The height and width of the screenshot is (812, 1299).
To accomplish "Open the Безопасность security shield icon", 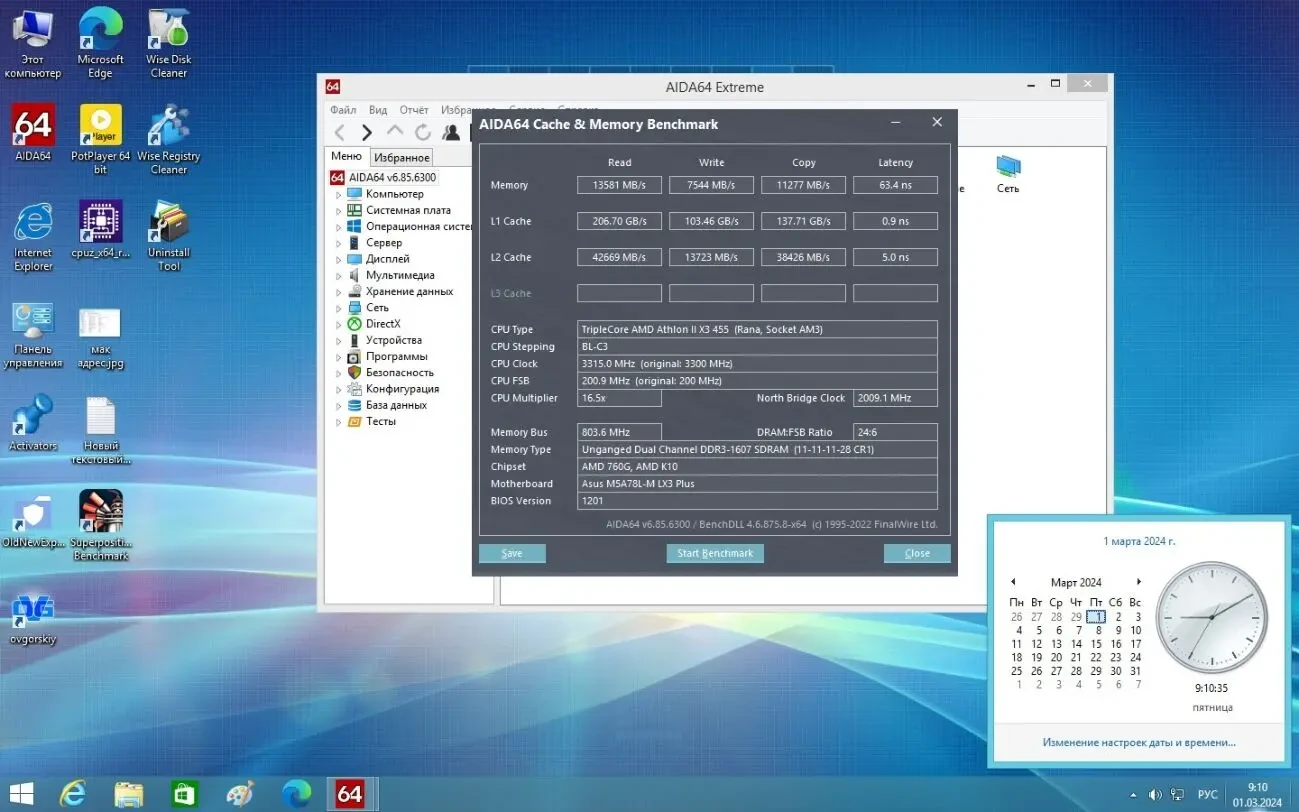I will 352,372.
